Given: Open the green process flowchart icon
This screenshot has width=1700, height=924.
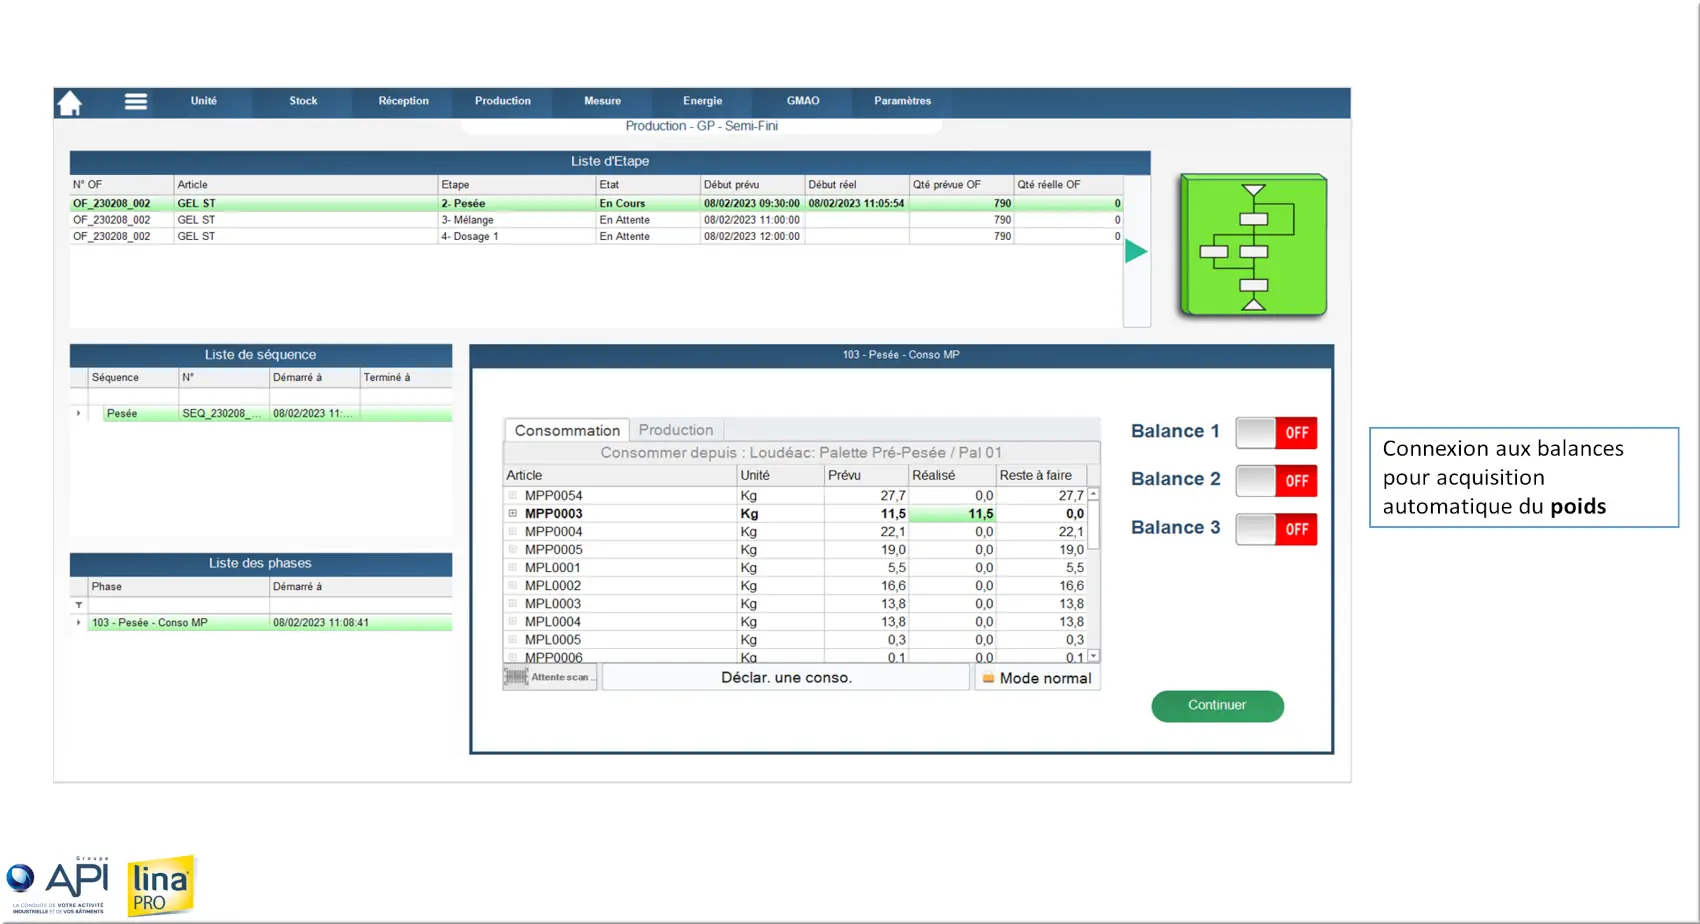Looking at the screenshot, I should pyautogui.click(x=1253, y=246).
